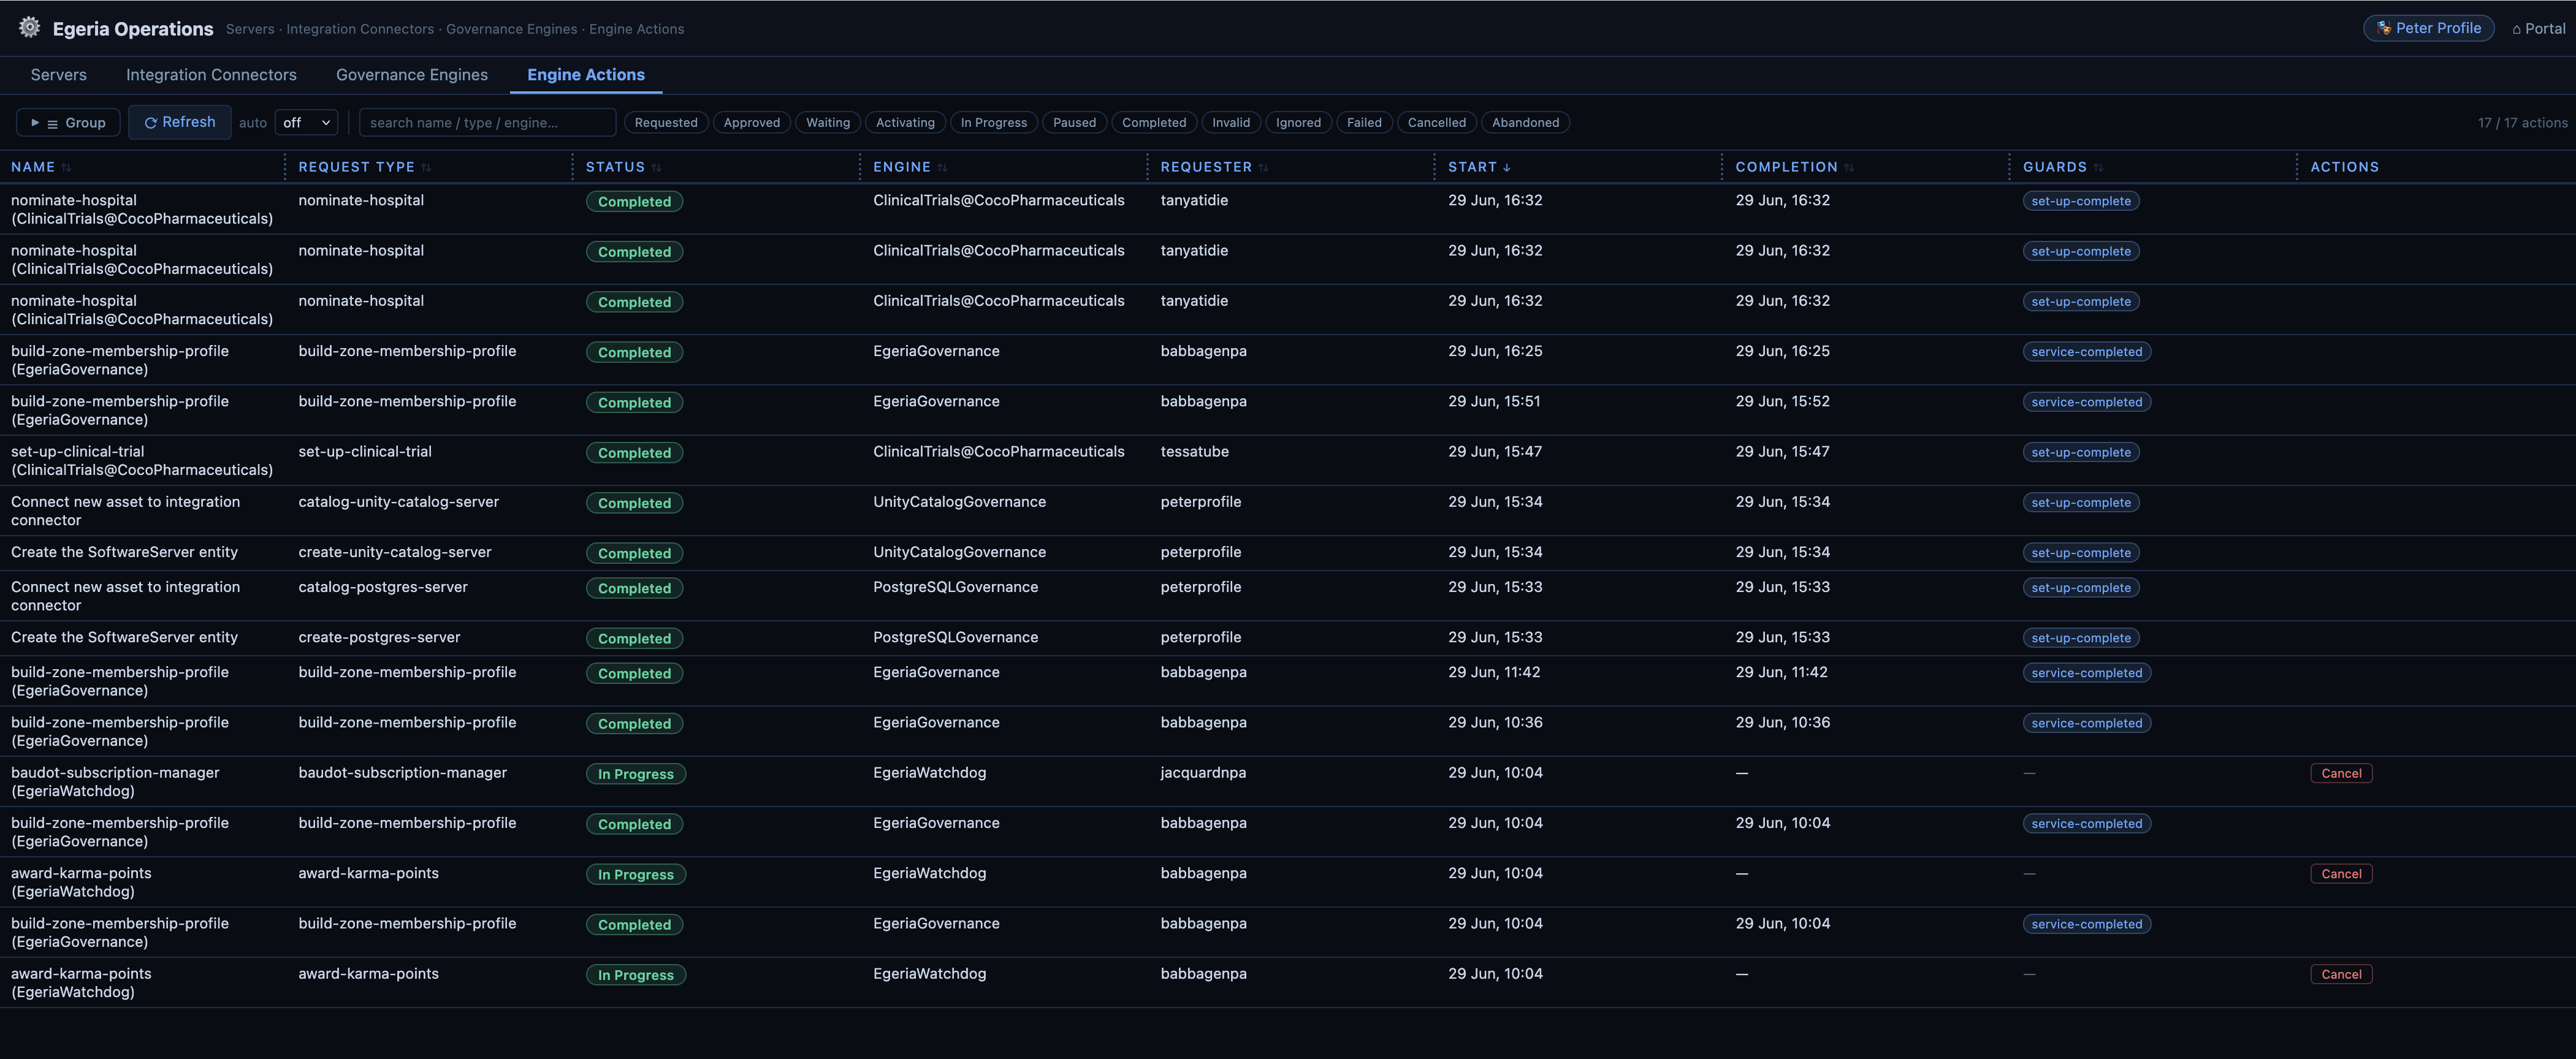Click the 29 Jun, 15:52 completion time
Viewport: 2576px width, 1059px height.
point(1782,401)
